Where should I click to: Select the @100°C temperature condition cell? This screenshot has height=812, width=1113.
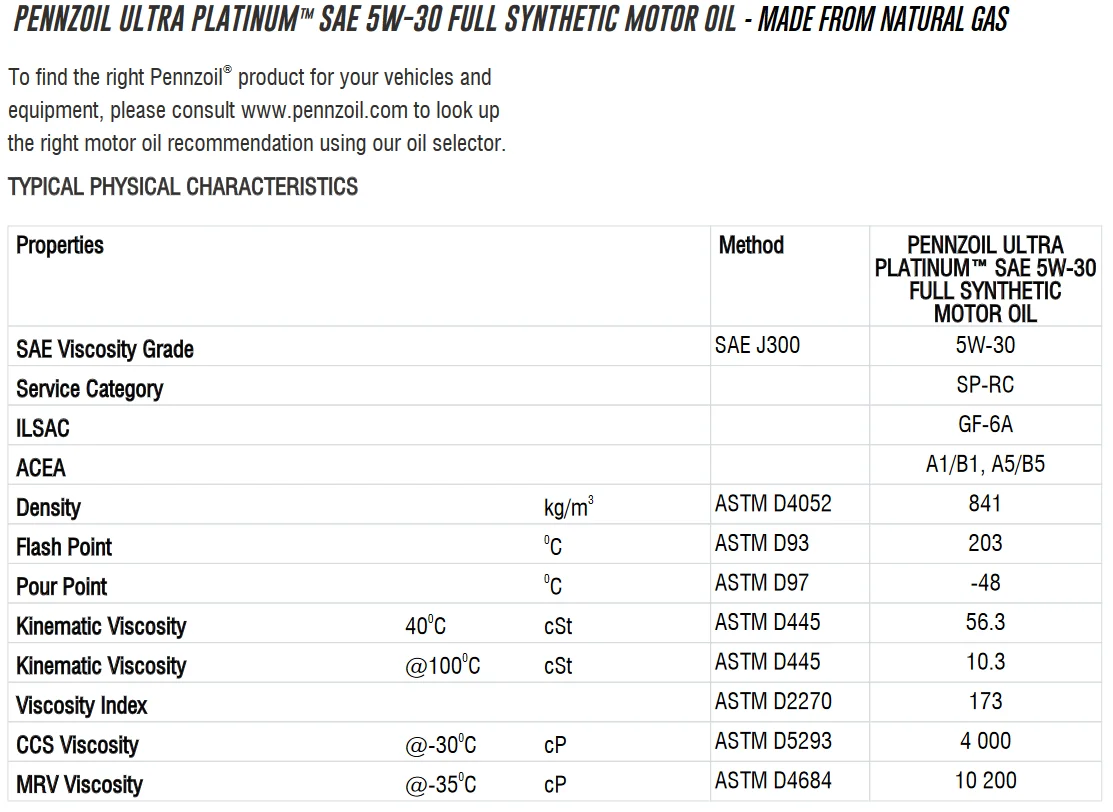[x=442, y=666]
